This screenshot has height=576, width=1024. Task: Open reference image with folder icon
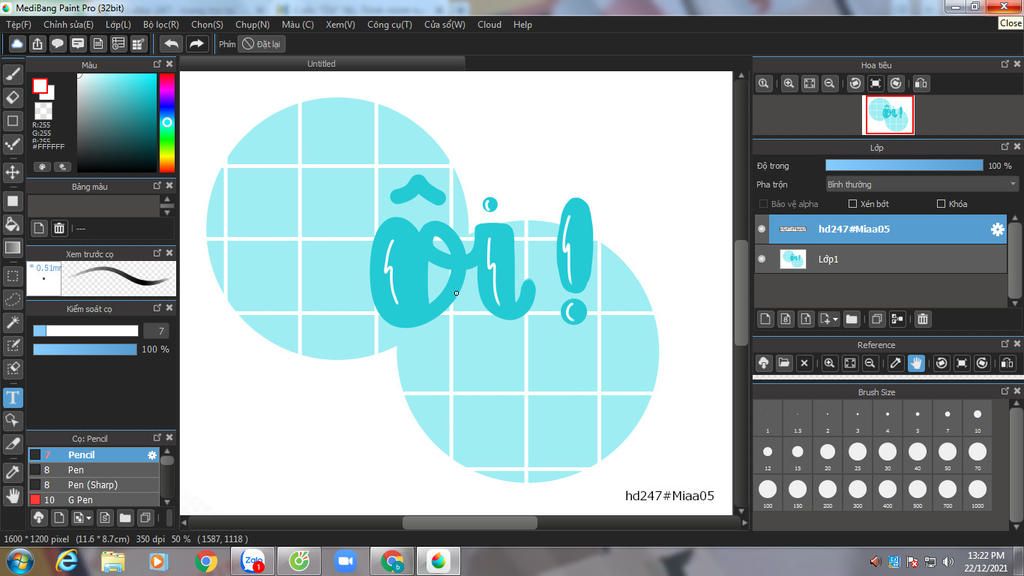coord(784,363)
